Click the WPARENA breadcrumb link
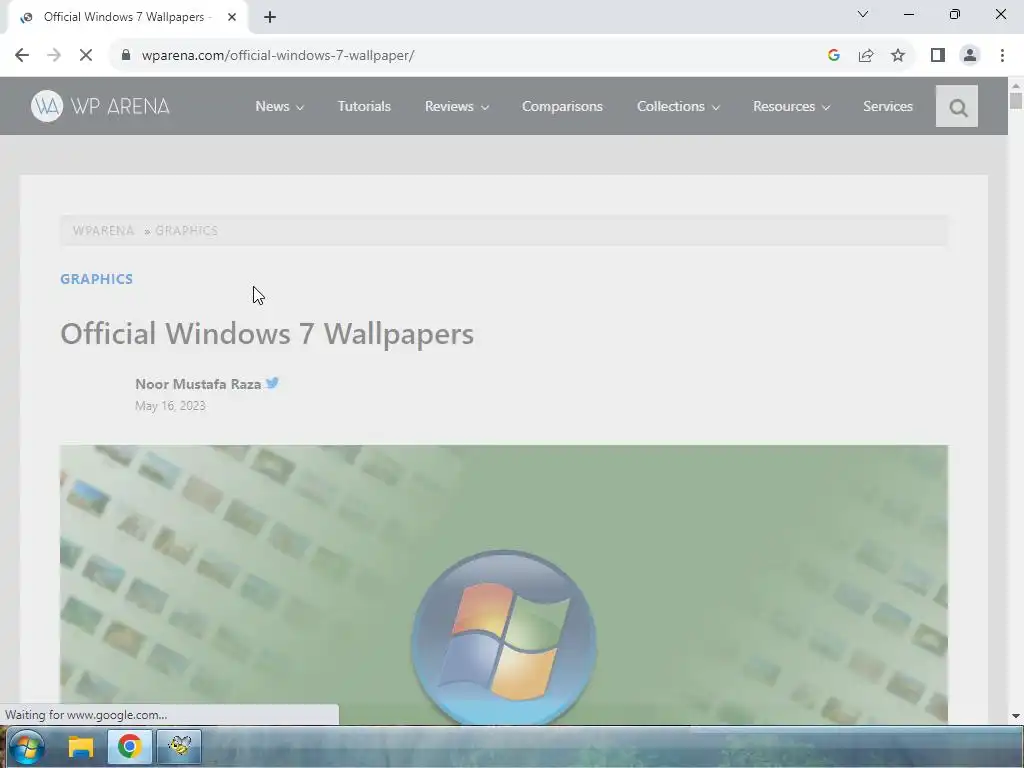This screenshot has height=768, width=1024. point(103,231)
